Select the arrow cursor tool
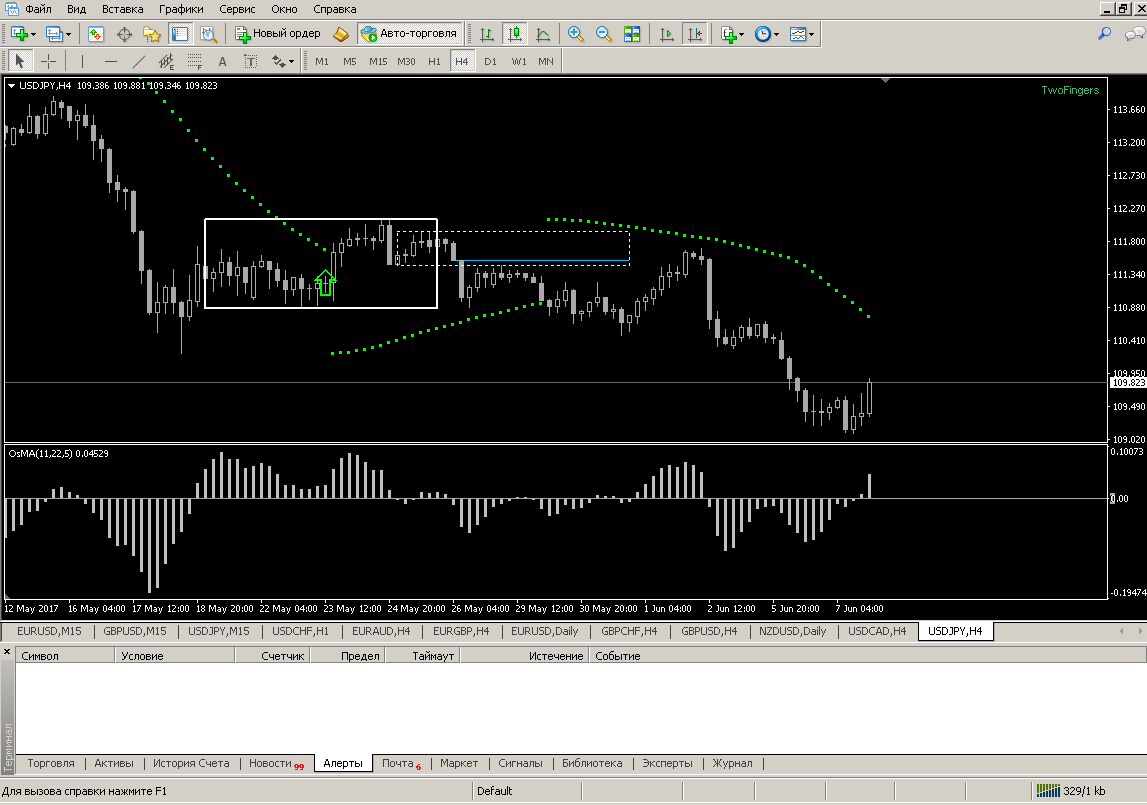This screenshot has width=1147, height=805. pyautogui.click(x=20, y=61)
